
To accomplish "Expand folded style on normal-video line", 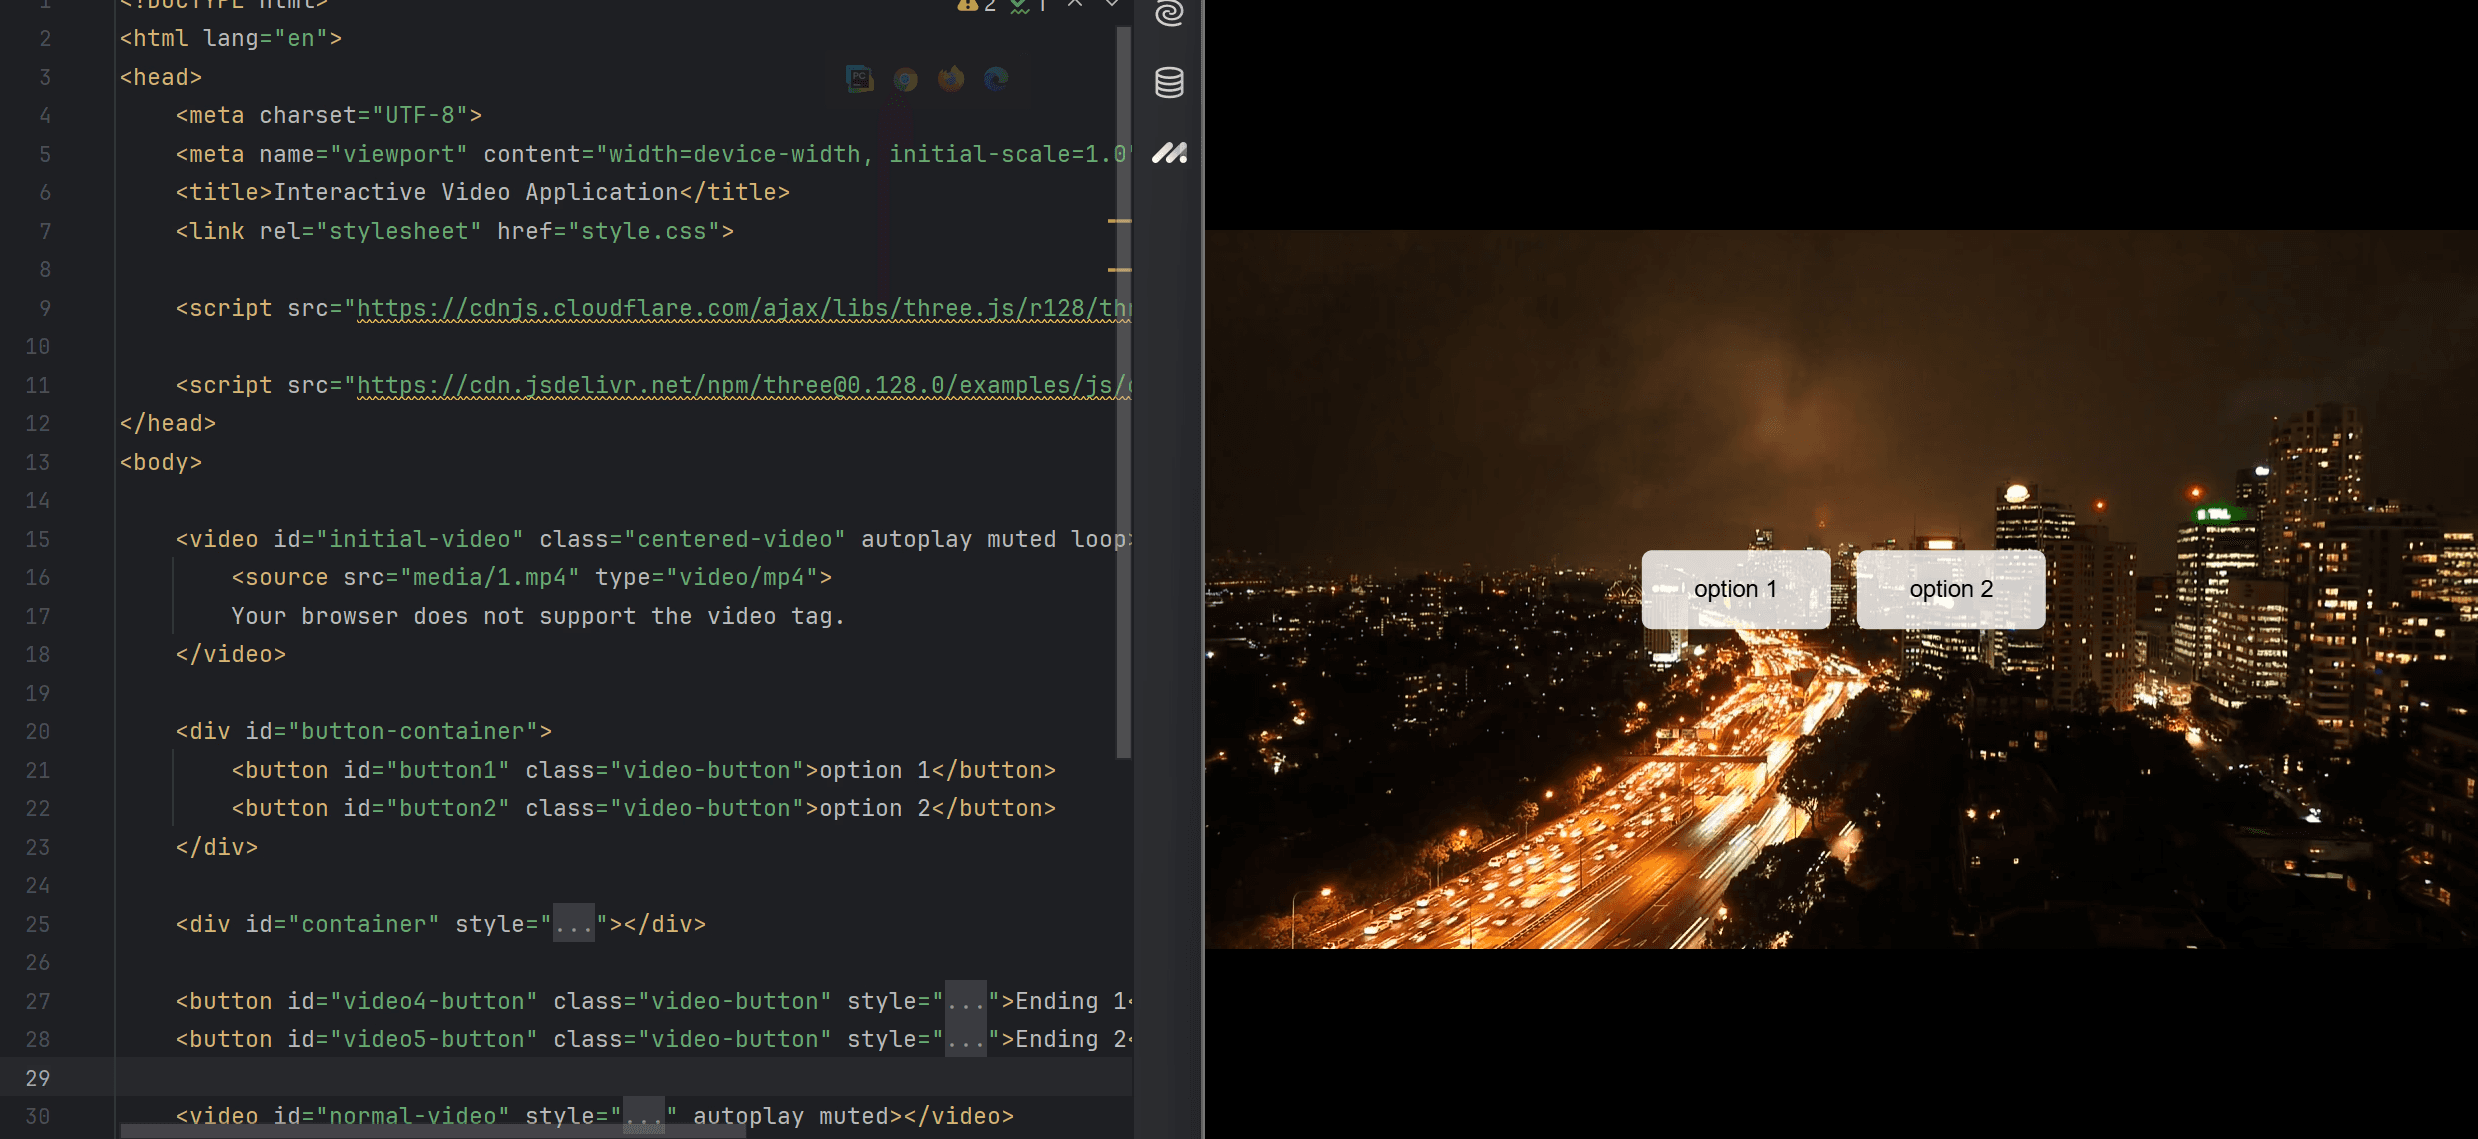I will 644,1116.
